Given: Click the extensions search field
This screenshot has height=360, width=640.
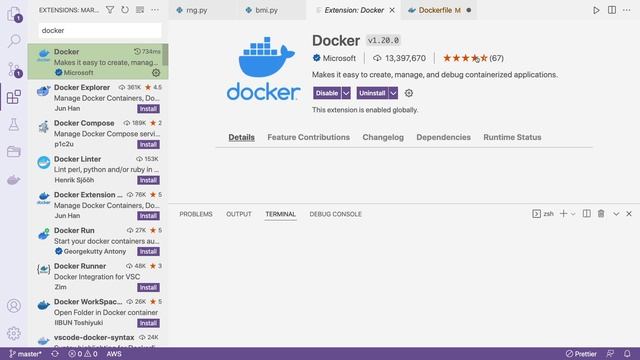Looking at the screenshot, I should [x=100, y=31].
